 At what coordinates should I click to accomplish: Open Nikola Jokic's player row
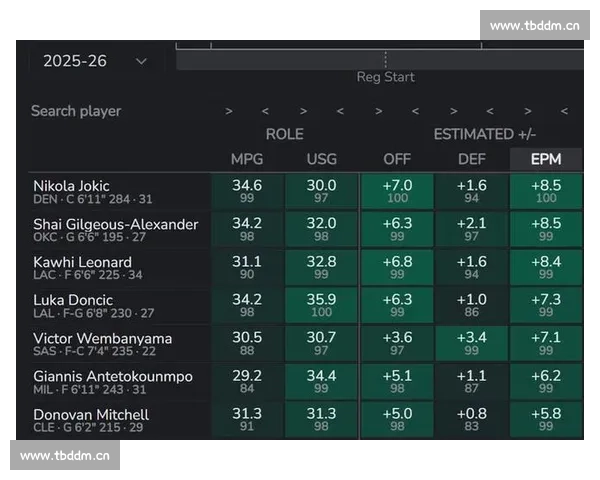(x=72, y=186)
